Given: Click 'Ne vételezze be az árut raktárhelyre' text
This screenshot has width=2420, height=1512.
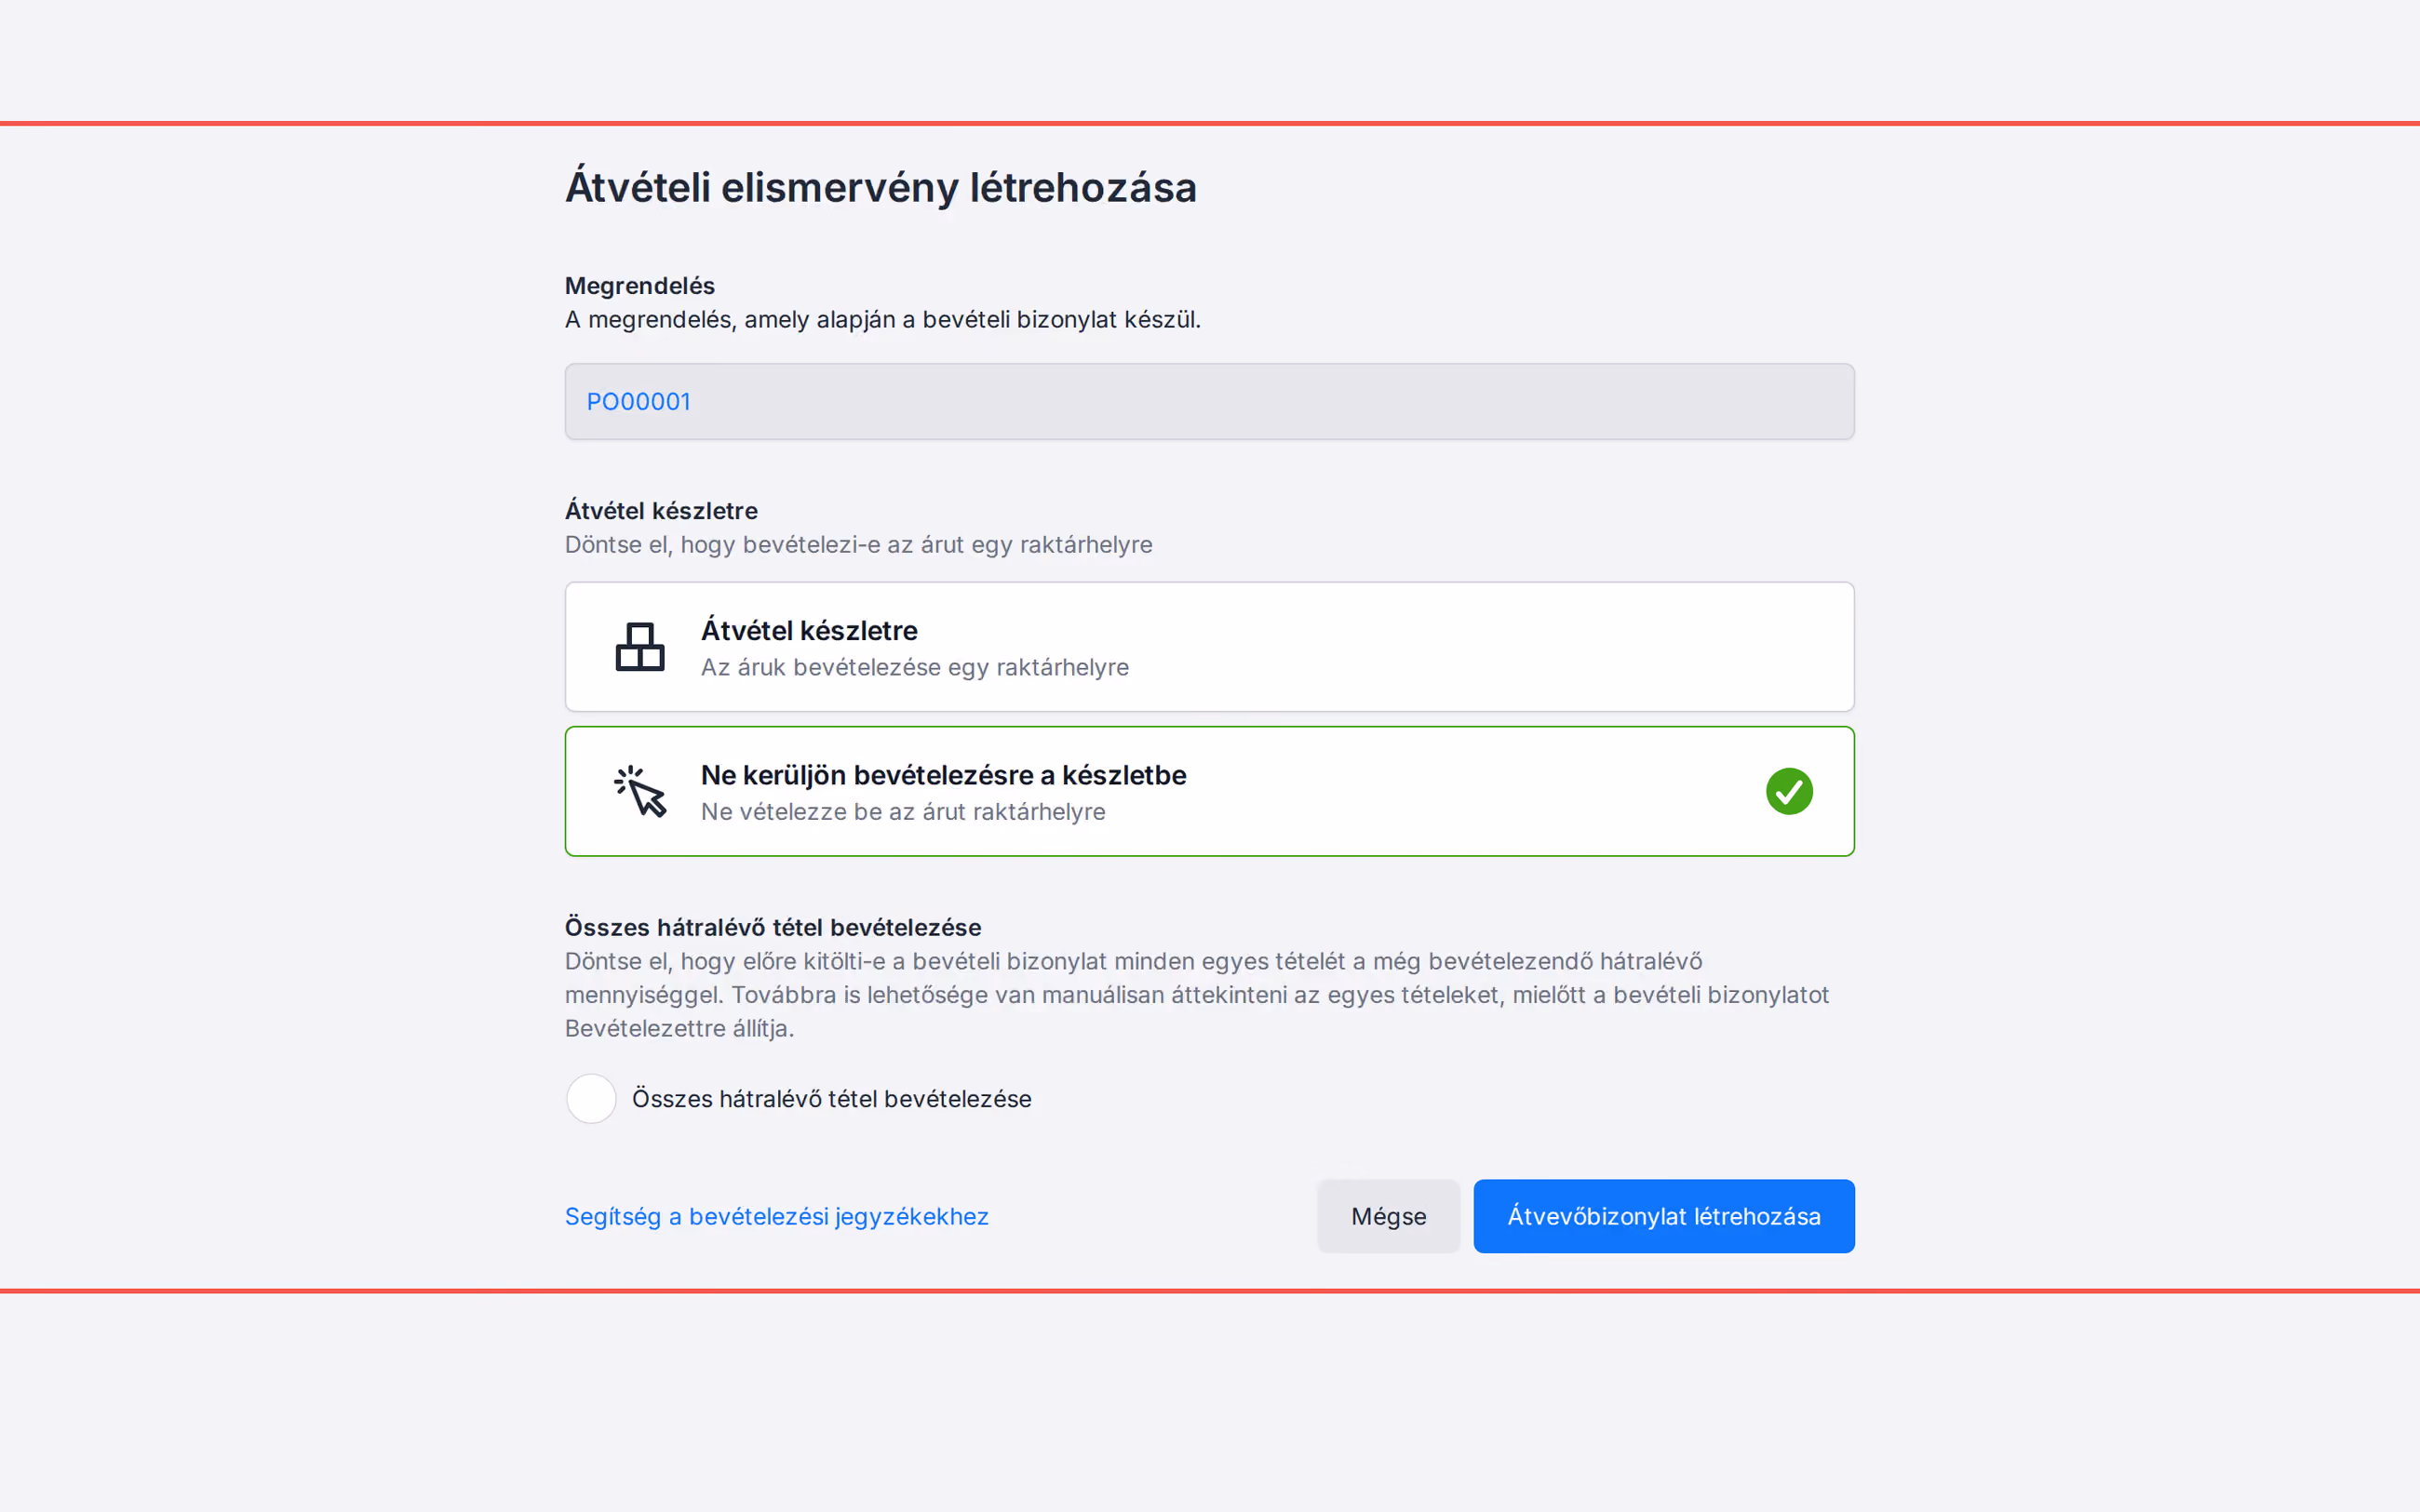Looking at the screenshot, I should [902, 812].
